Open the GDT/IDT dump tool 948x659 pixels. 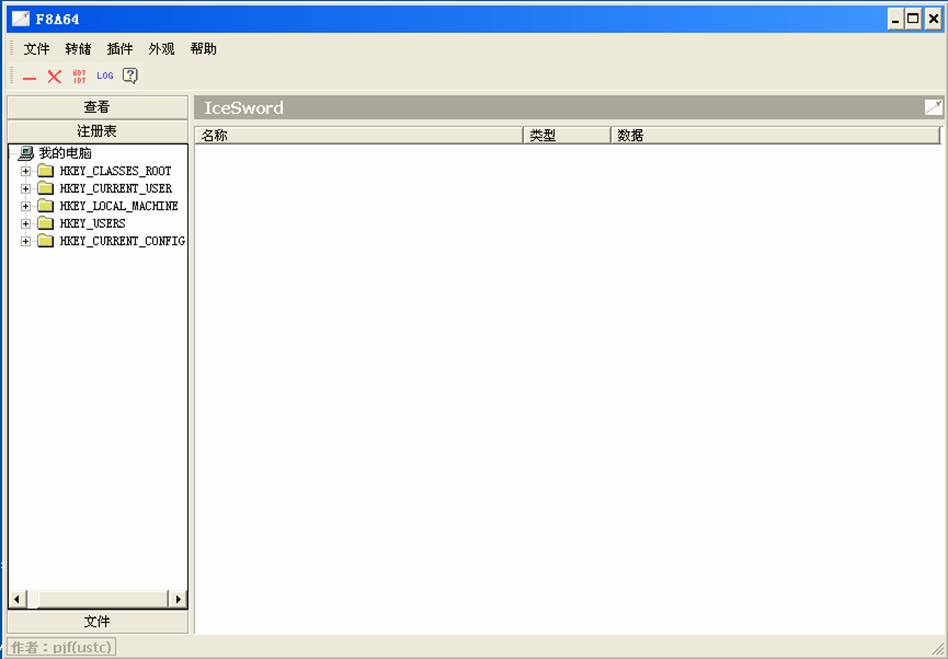[x=79, y=76]
